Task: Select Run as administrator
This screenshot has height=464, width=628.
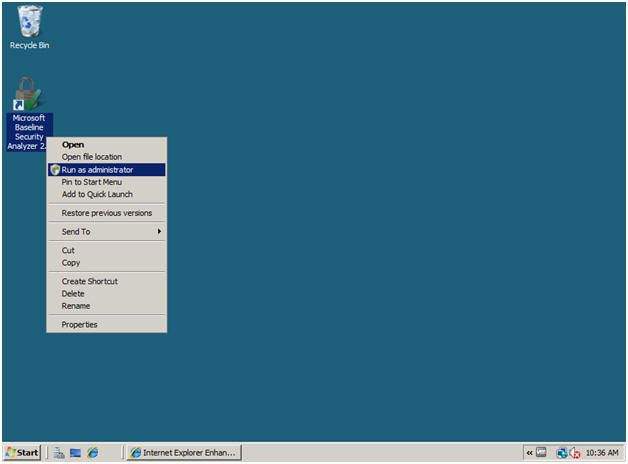Action: click(107, 170)
